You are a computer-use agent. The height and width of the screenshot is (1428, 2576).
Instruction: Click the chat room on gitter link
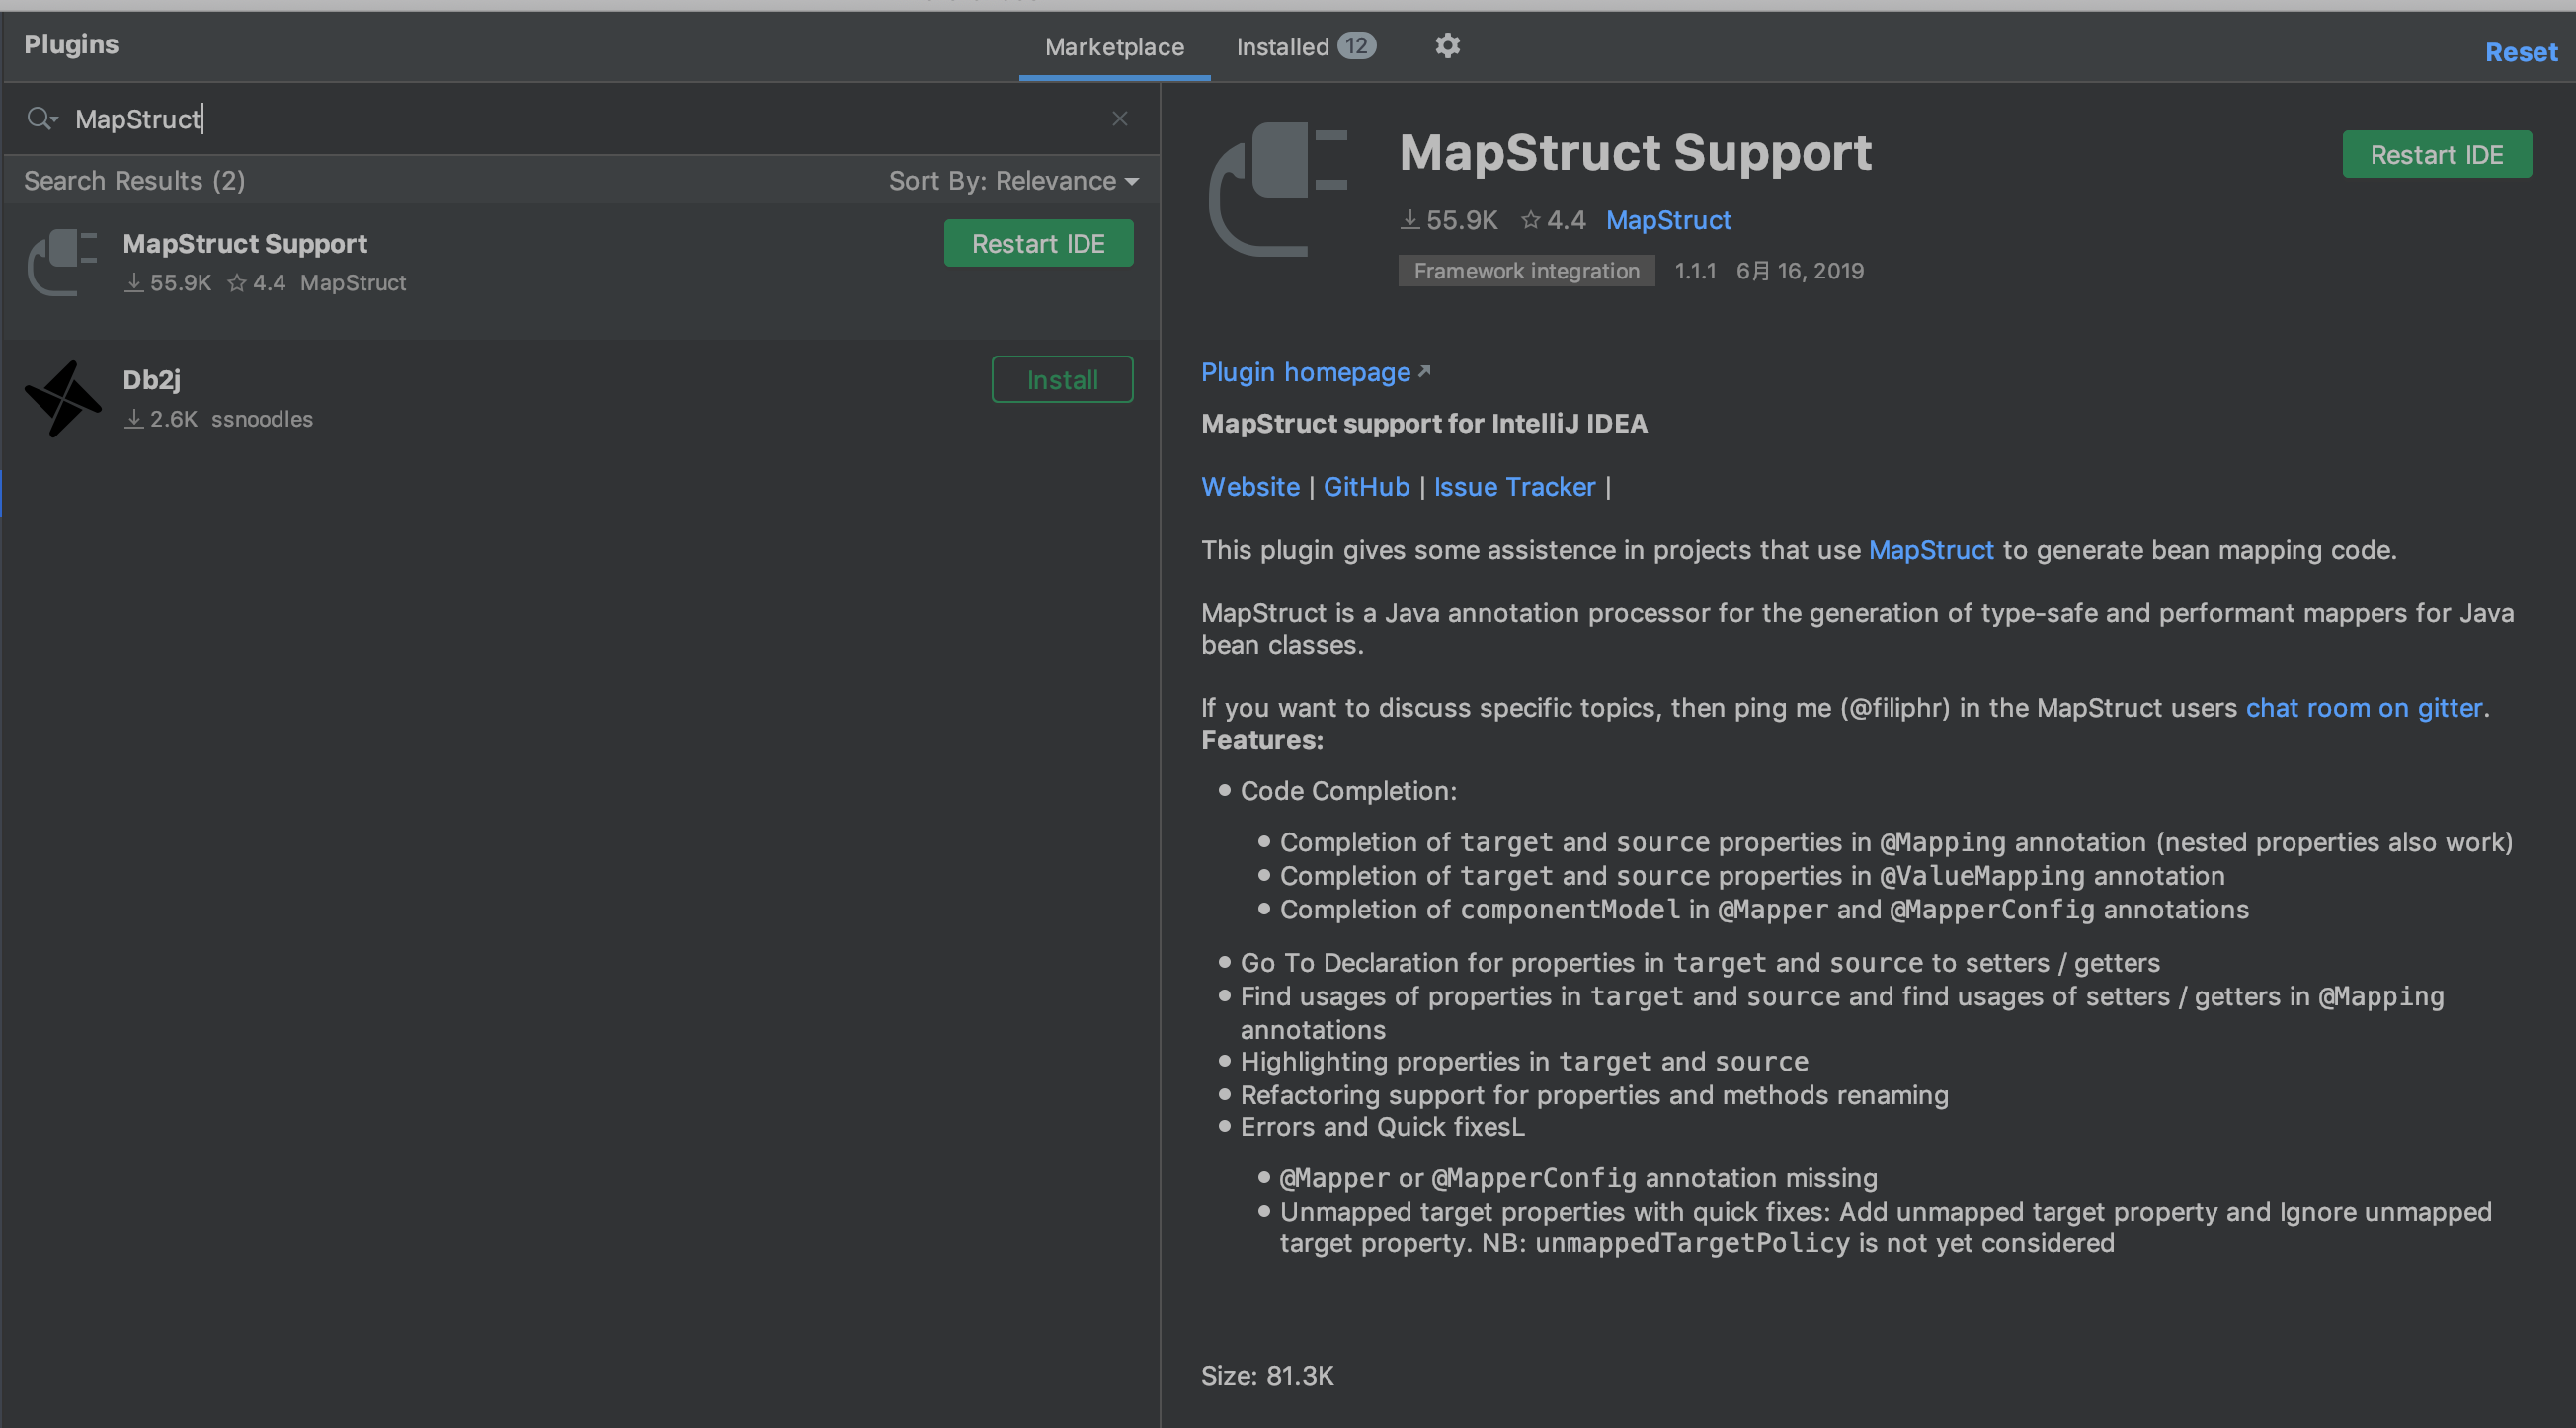click(2363, 708)
